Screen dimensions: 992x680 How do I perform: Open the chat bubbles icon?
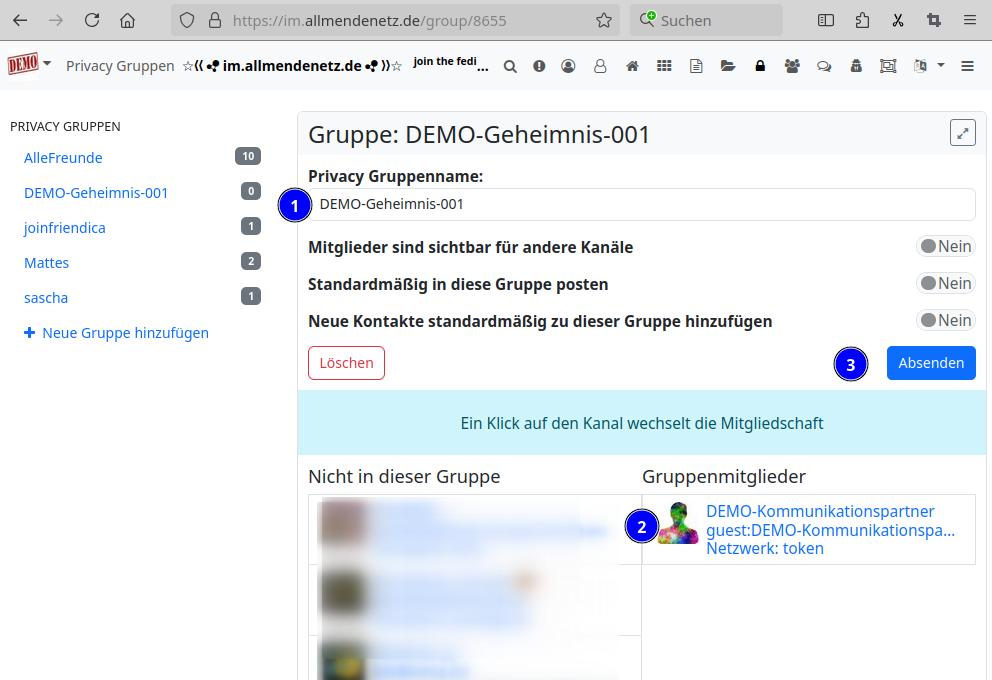(x=824, y=66)
